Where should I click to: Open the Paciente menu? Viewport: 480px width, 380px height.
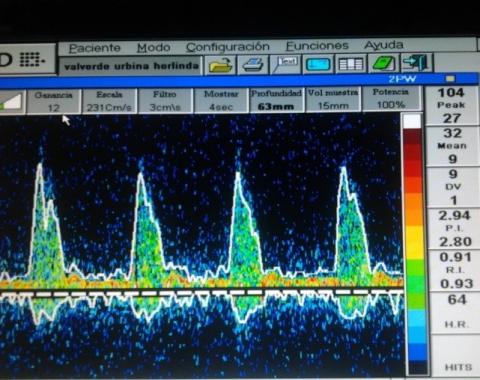tap(95, 49)
